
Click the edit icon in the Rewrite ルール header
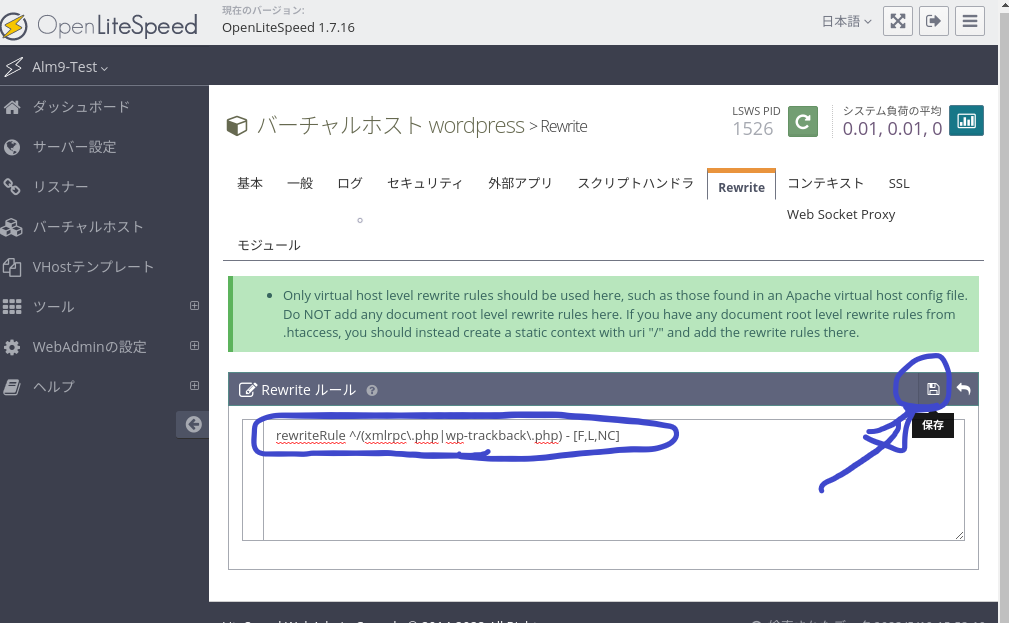point(248,390)
